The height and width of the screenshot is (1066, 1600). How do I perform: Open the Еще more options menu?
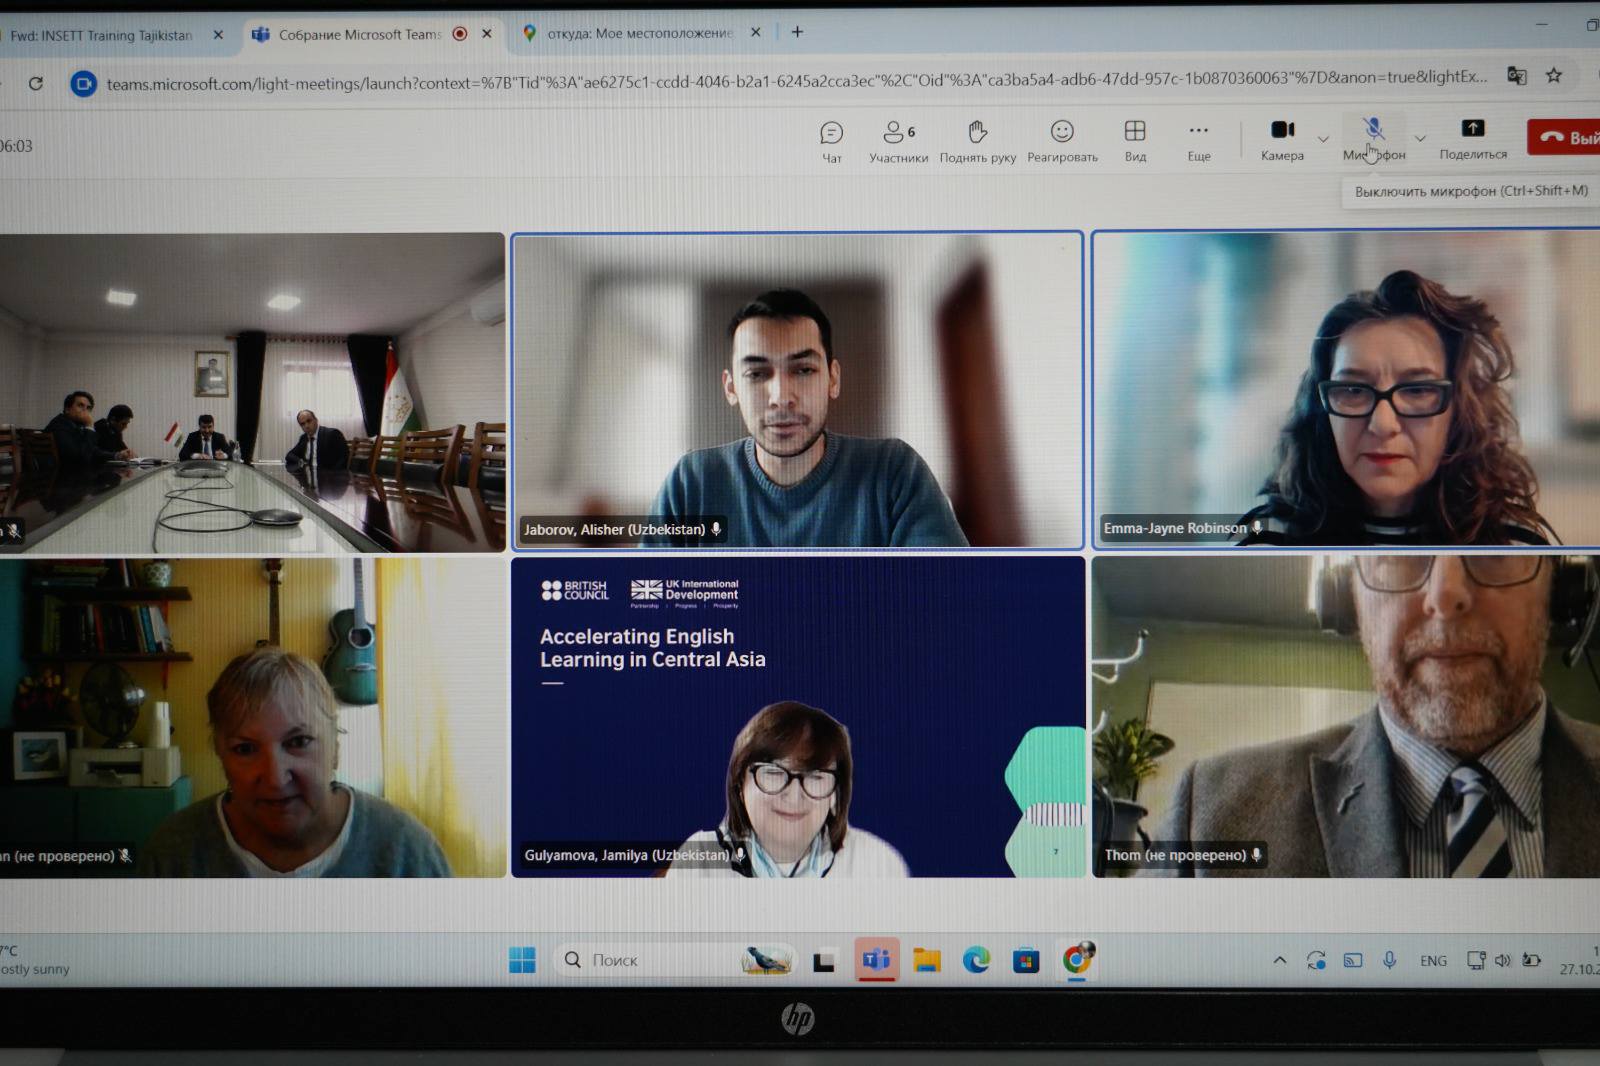1198,141
